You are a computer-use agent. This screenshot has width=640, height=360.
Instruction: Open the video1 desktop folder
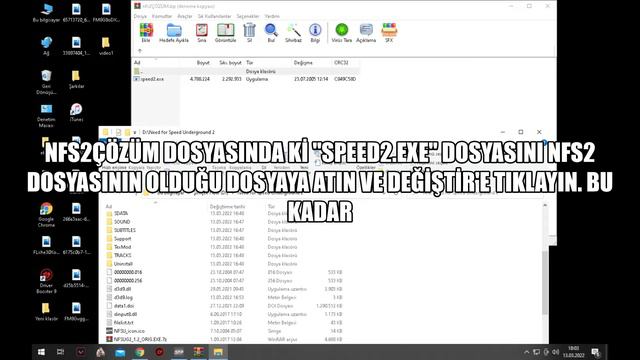coord(106,46)
